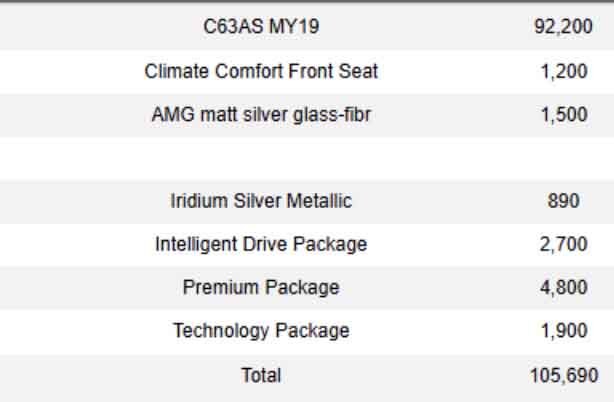Select the 1,900 price value
The height and width of the screenshot is (402, 614).
(x=564, y=331)
